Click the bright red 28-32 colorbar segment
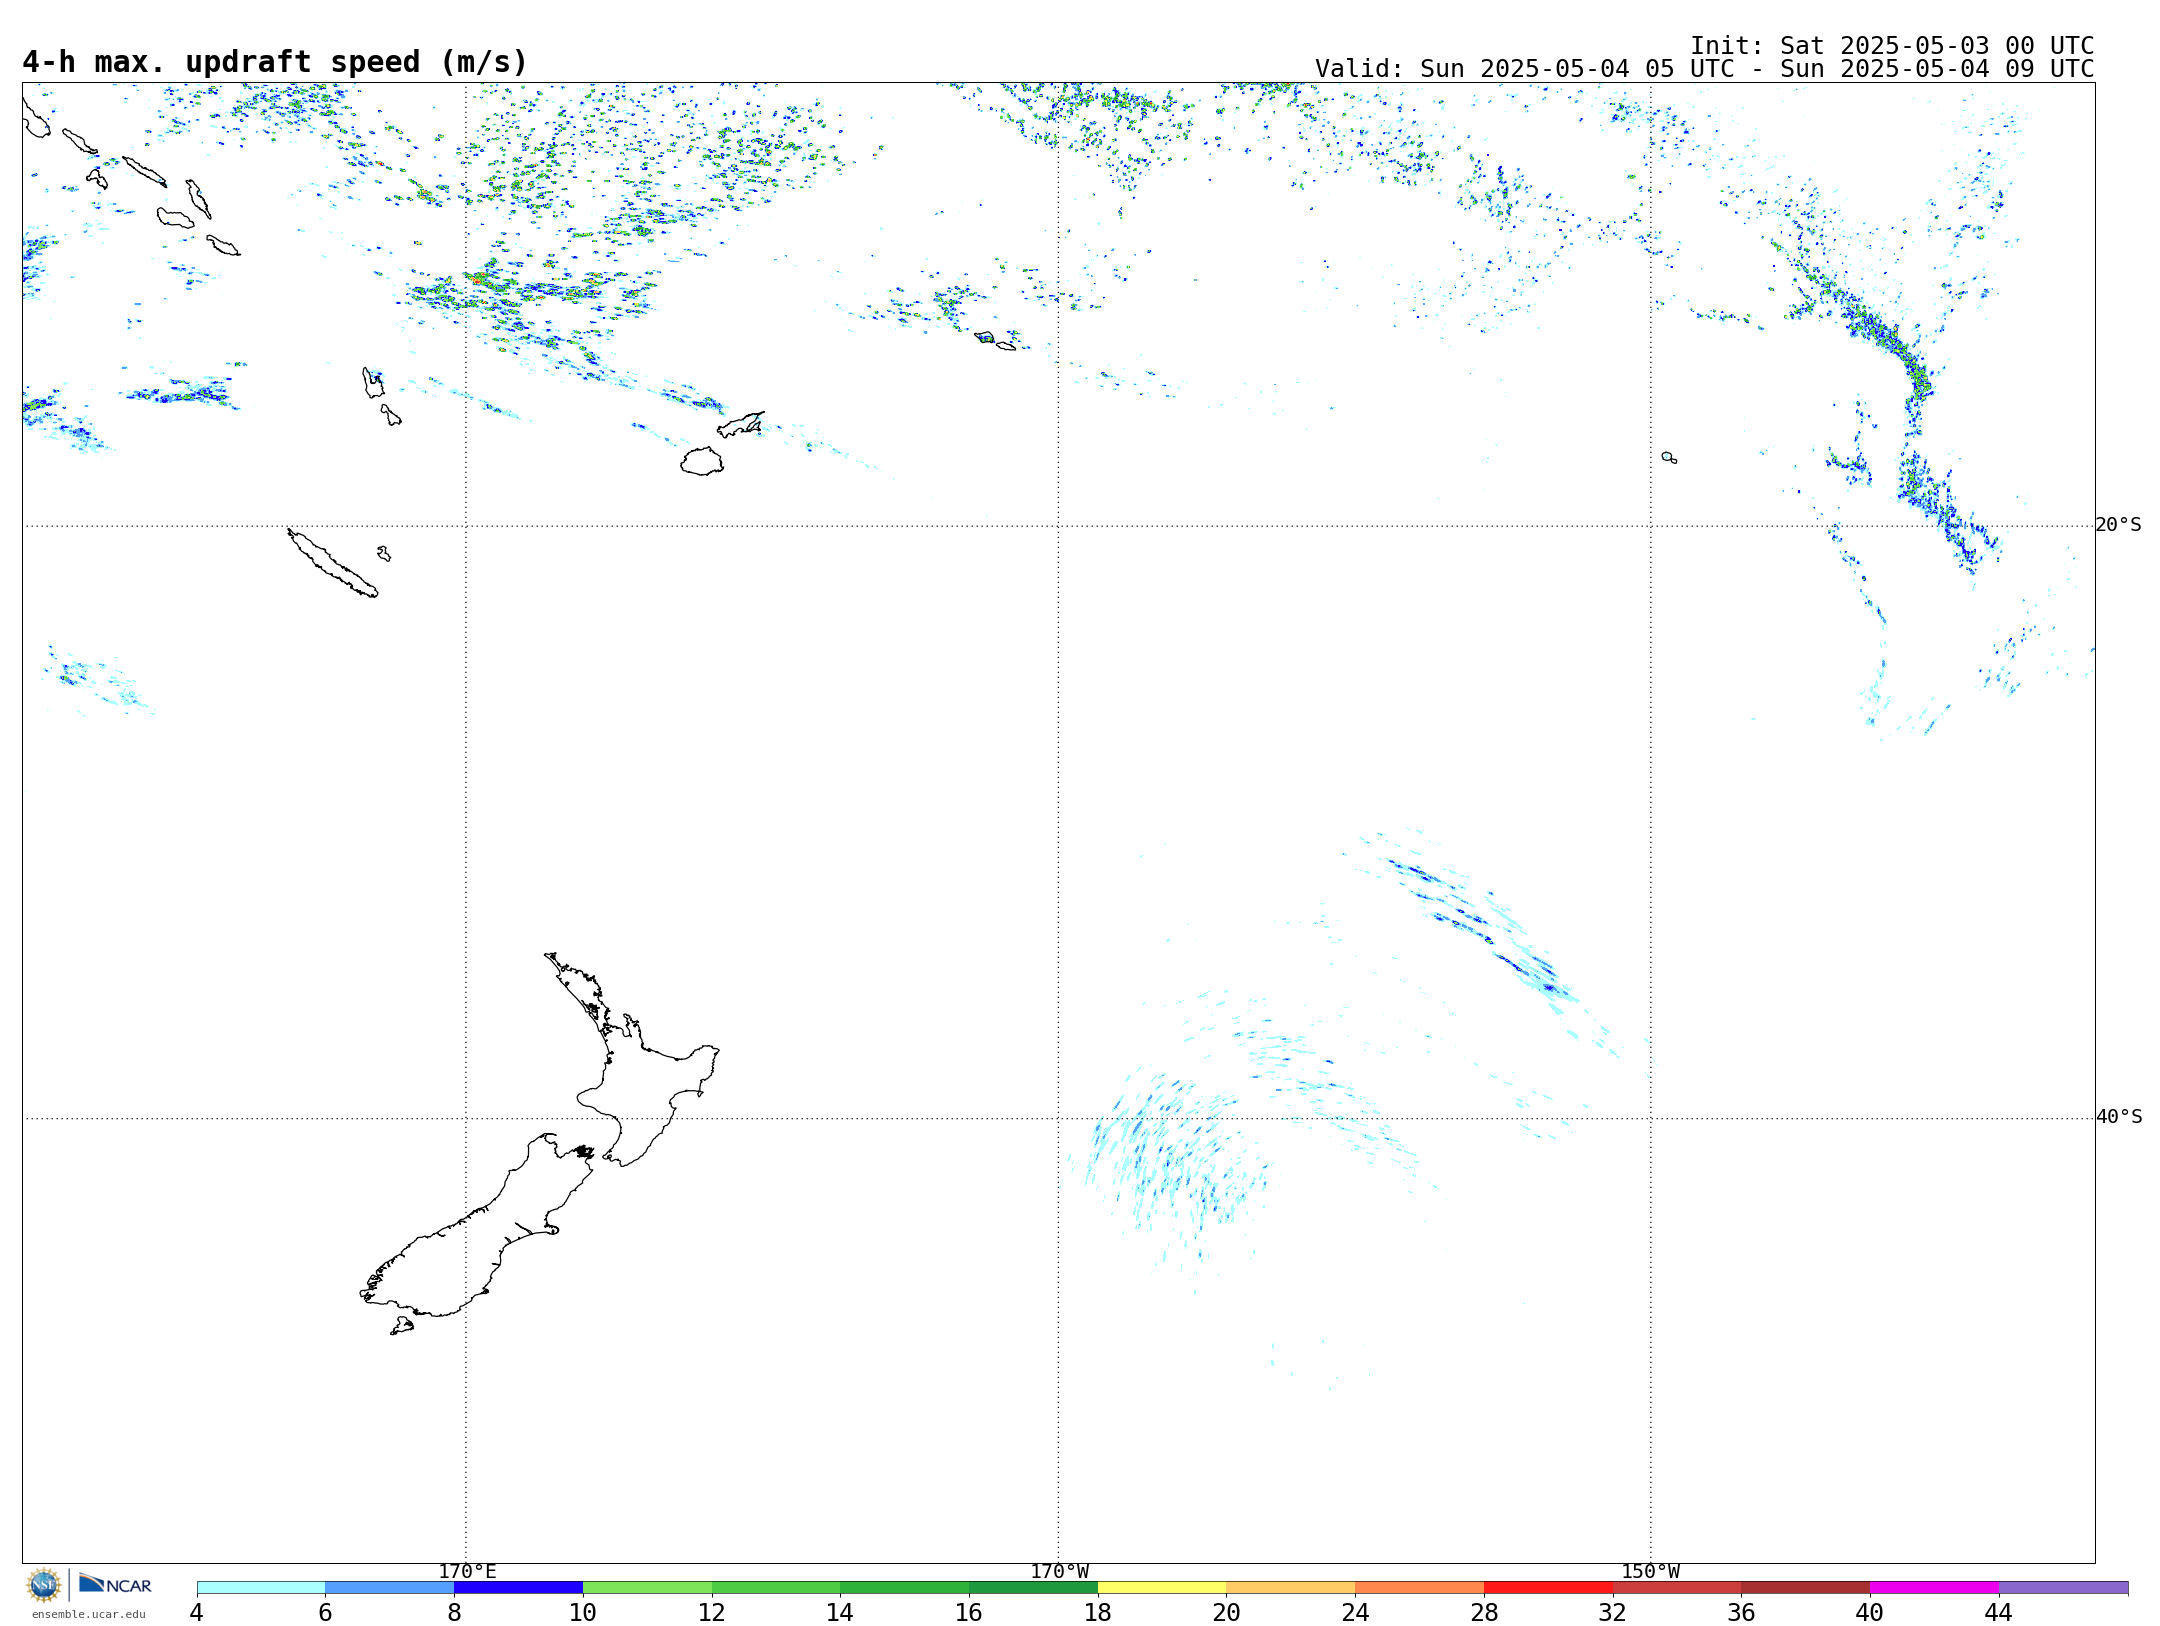The height and width of the screenshot is (1626, 2160). coord(1548,1588)
